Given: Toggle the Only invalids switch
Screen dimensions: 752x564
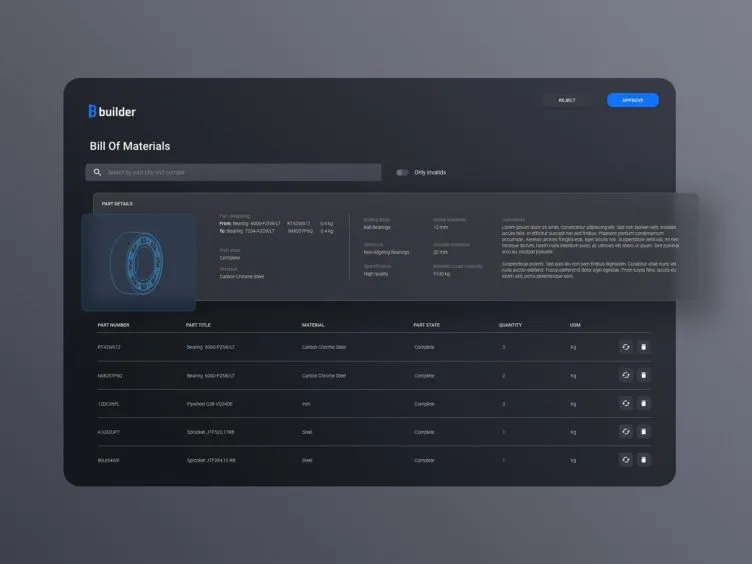Looking at the screenshot, I should pyautogui.click(x=402, y=173).
